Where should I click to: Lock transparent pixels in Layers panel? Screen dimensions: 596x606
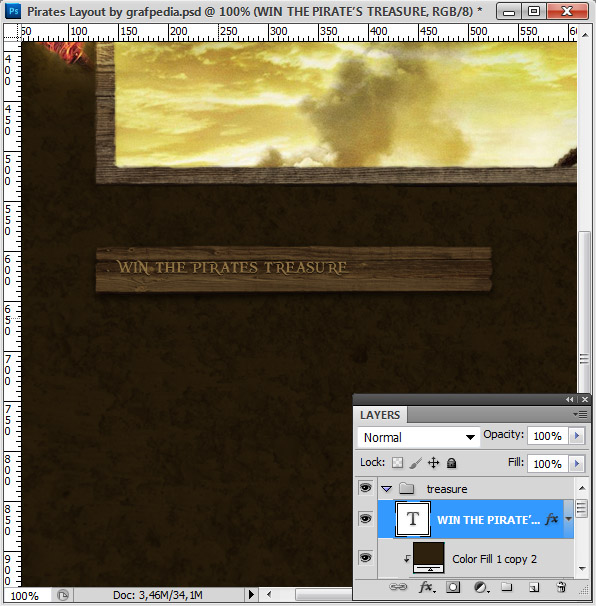tap(397, 463)
